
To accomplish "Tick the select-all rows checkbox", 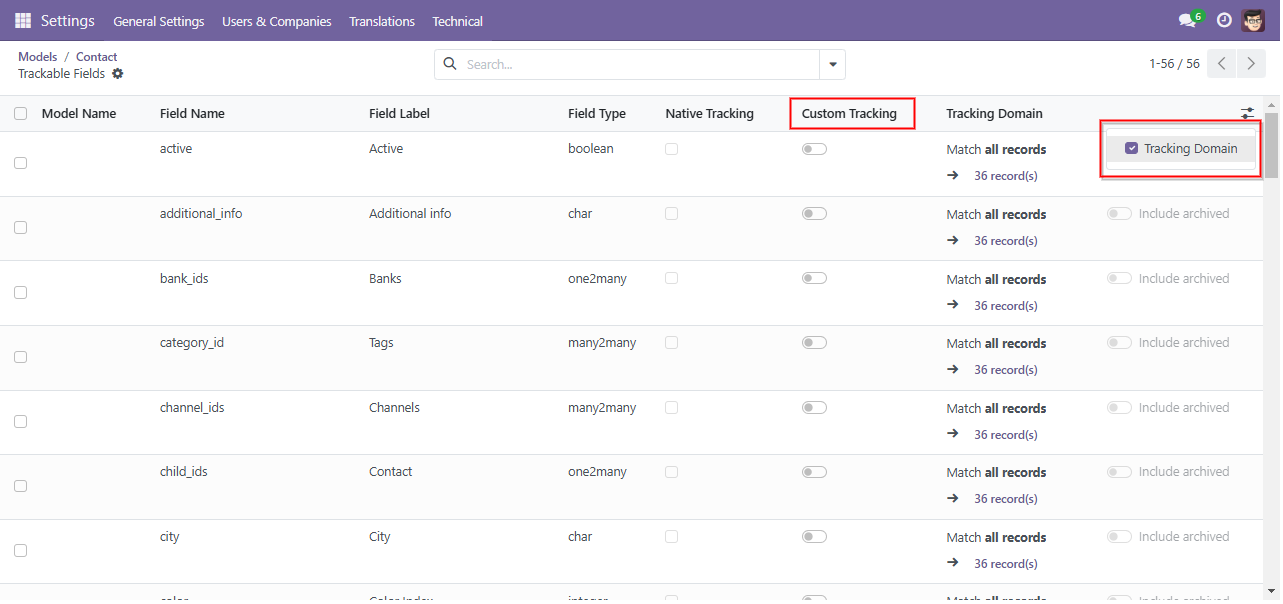I will pos(21,114).
